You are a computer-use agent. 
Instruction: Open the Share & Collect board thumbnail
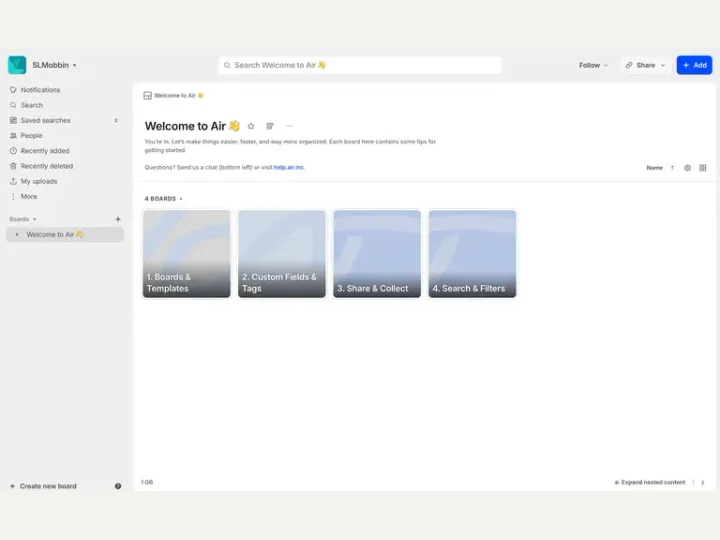click(x=377, y=254)
